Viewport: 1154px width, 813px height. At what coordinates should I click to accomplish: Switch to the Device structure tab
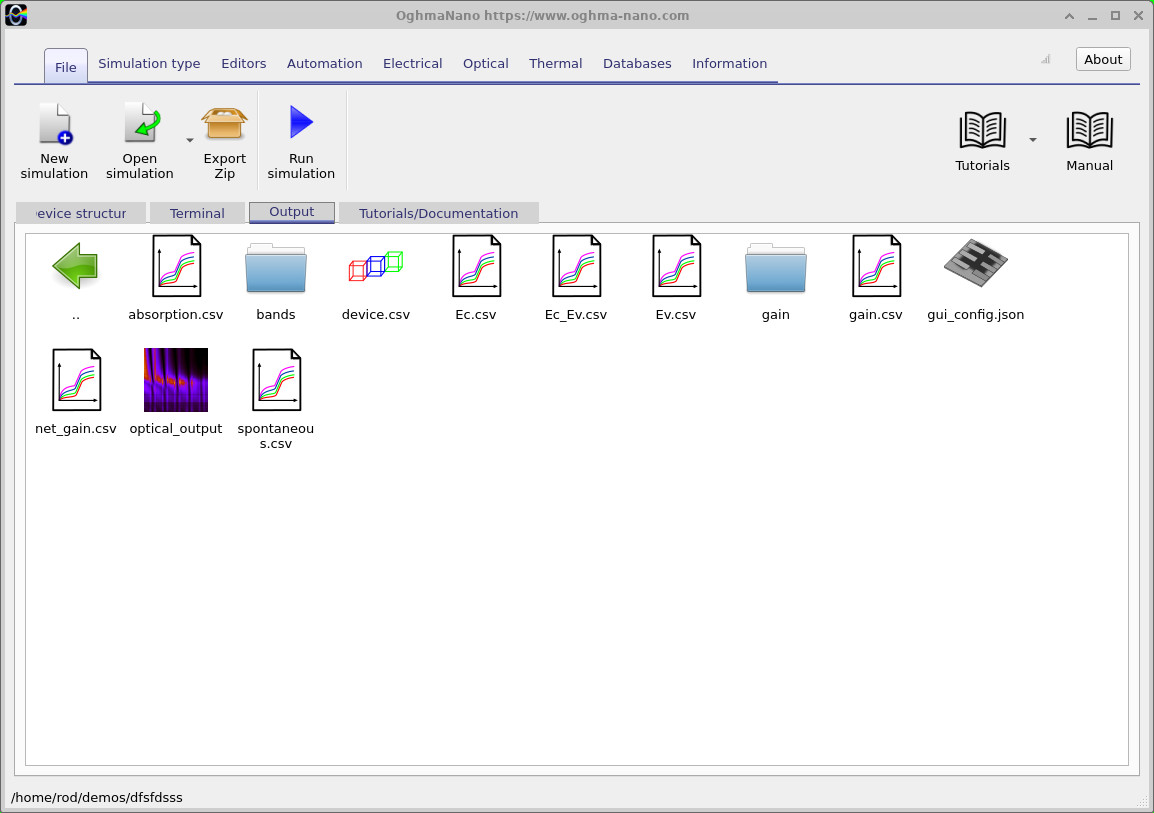click(x=81, y=213)
